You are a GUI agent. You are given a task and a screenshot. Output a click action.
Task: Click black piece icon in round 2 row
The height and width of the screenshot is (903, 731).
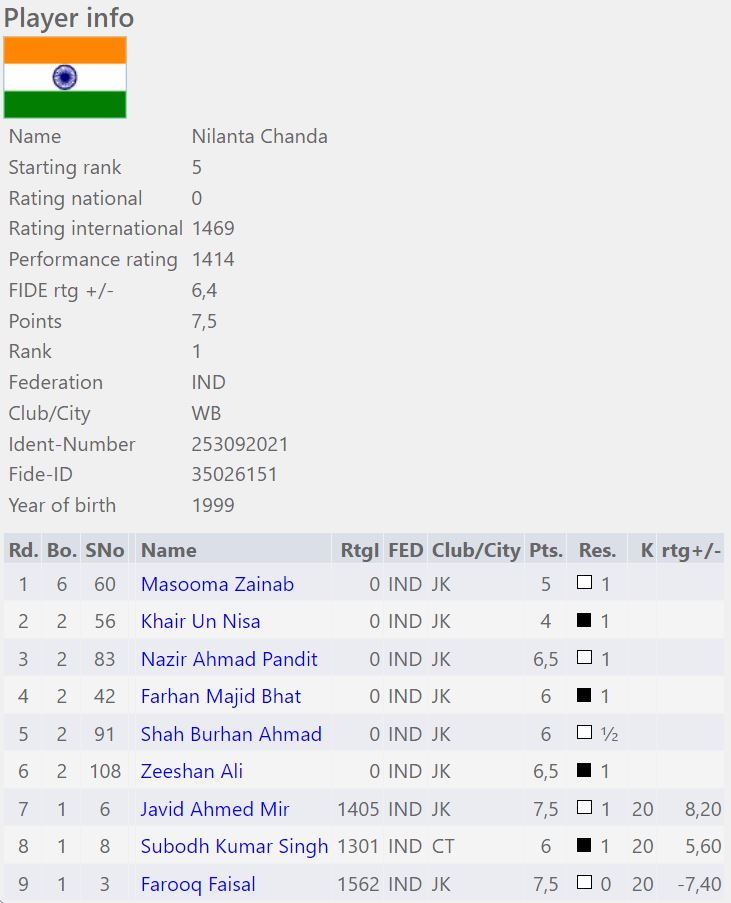[x=585, y=621]
